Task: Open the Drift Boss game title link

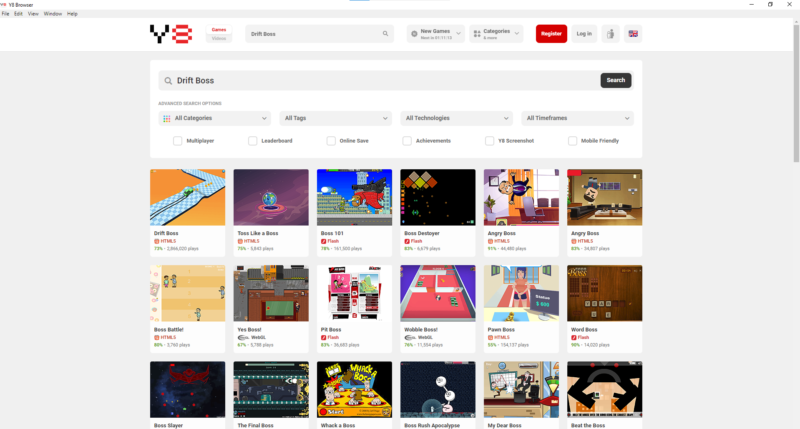Action: 166,233
